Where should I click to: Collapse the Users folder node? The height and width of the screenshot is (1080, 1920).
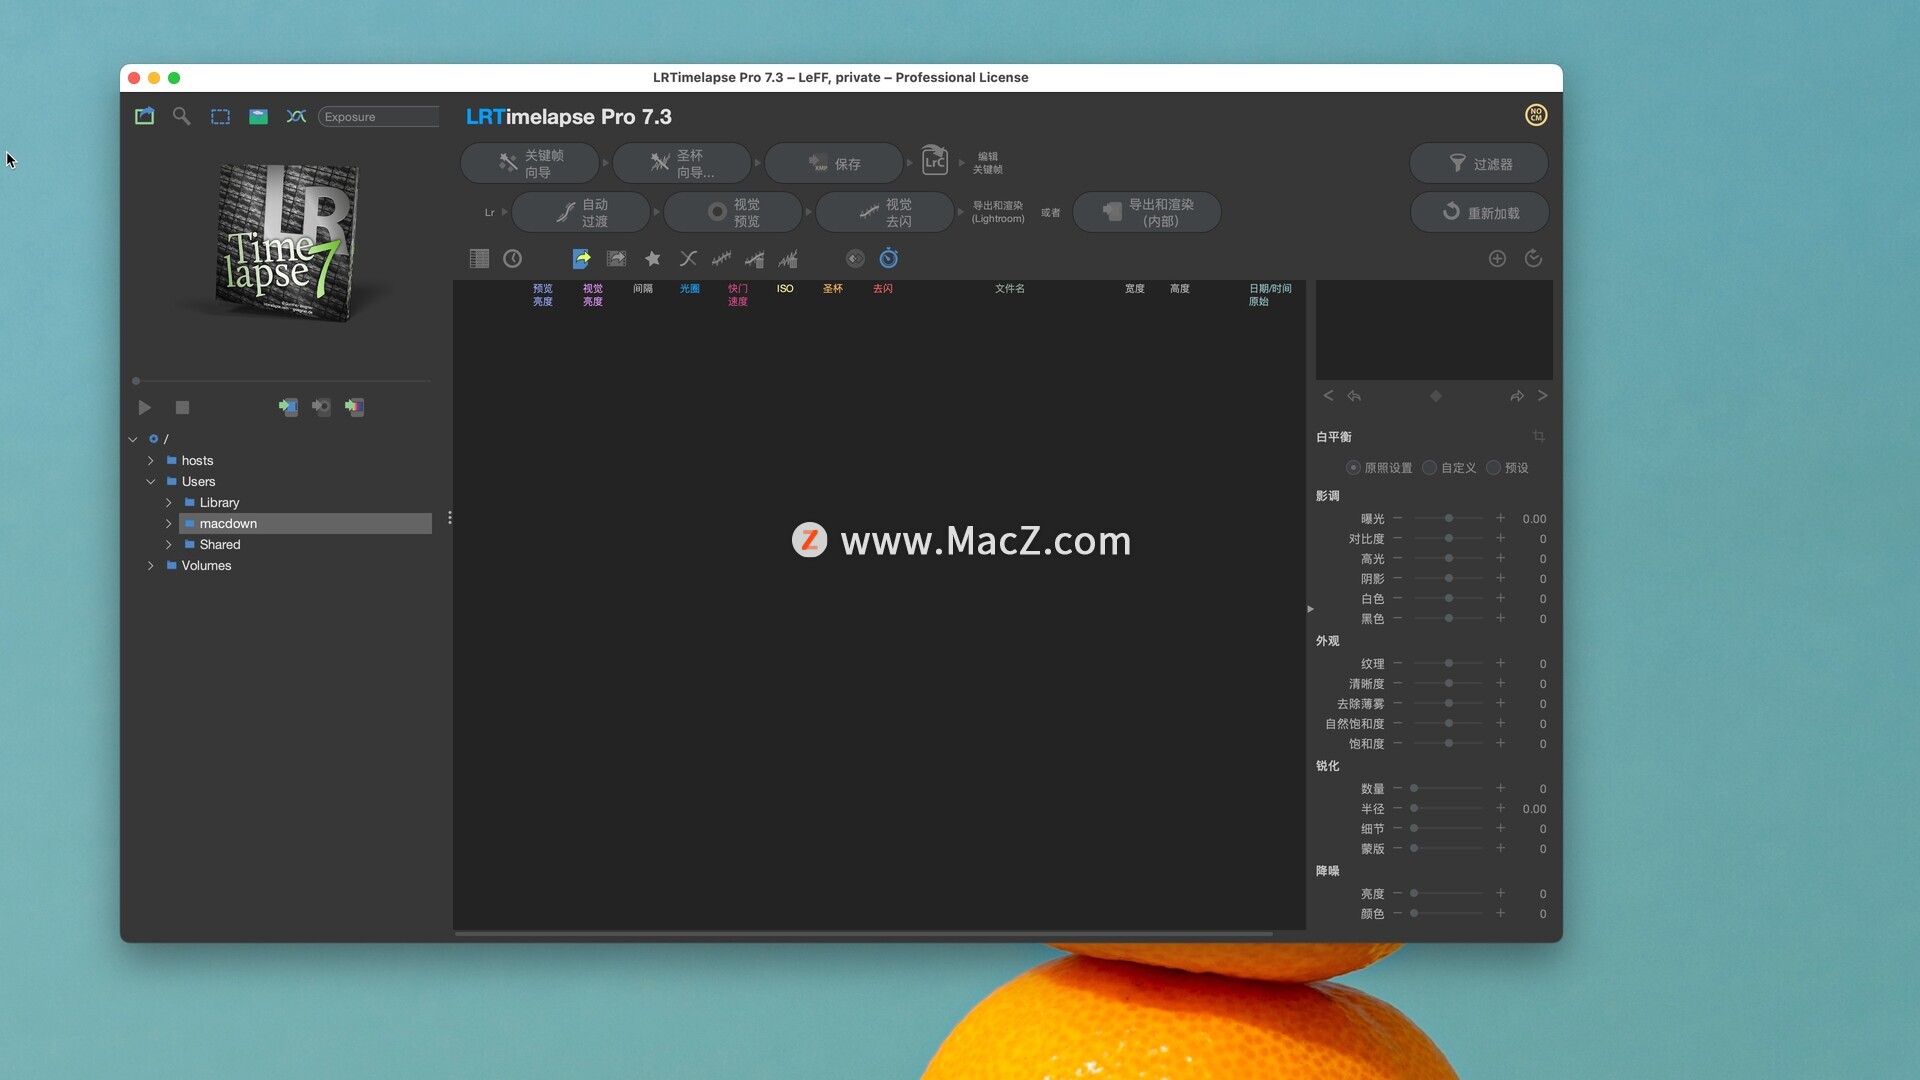pos(151,481)
